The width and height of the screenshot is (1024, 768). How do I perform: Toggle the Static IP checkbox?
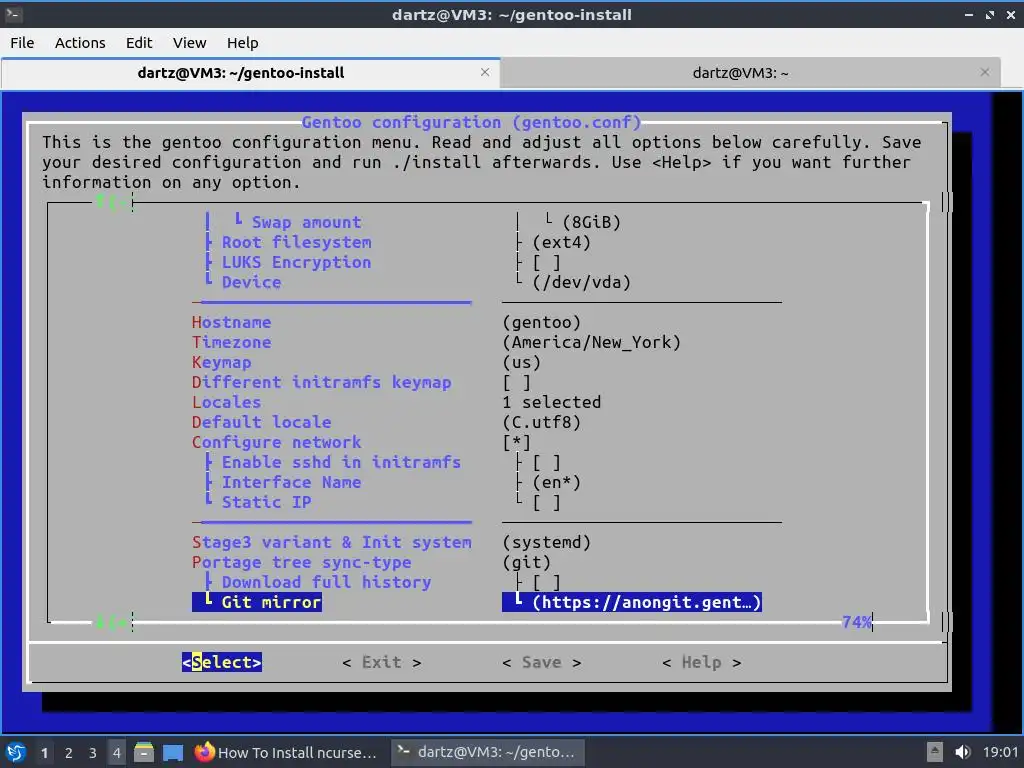tap(546, 503)
